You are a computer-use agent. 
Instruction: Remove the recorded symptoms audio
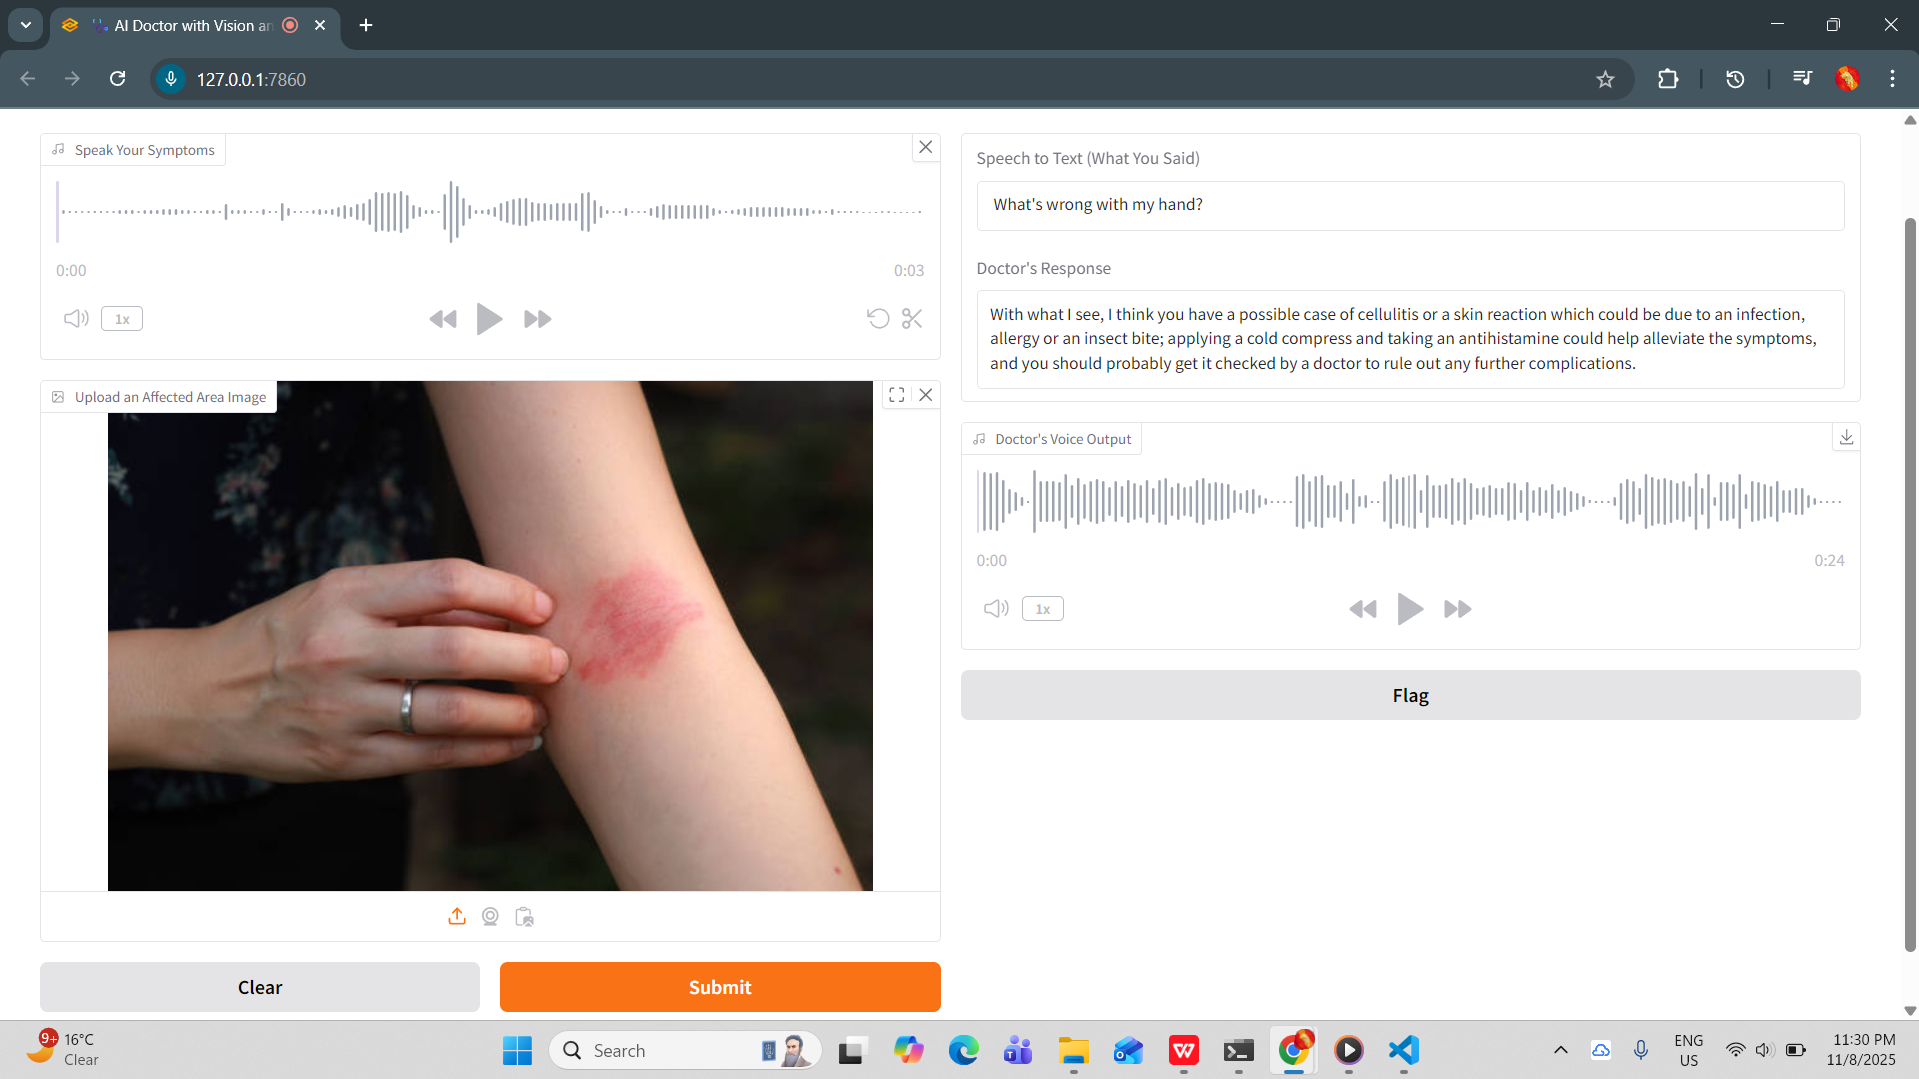[926, 147]
